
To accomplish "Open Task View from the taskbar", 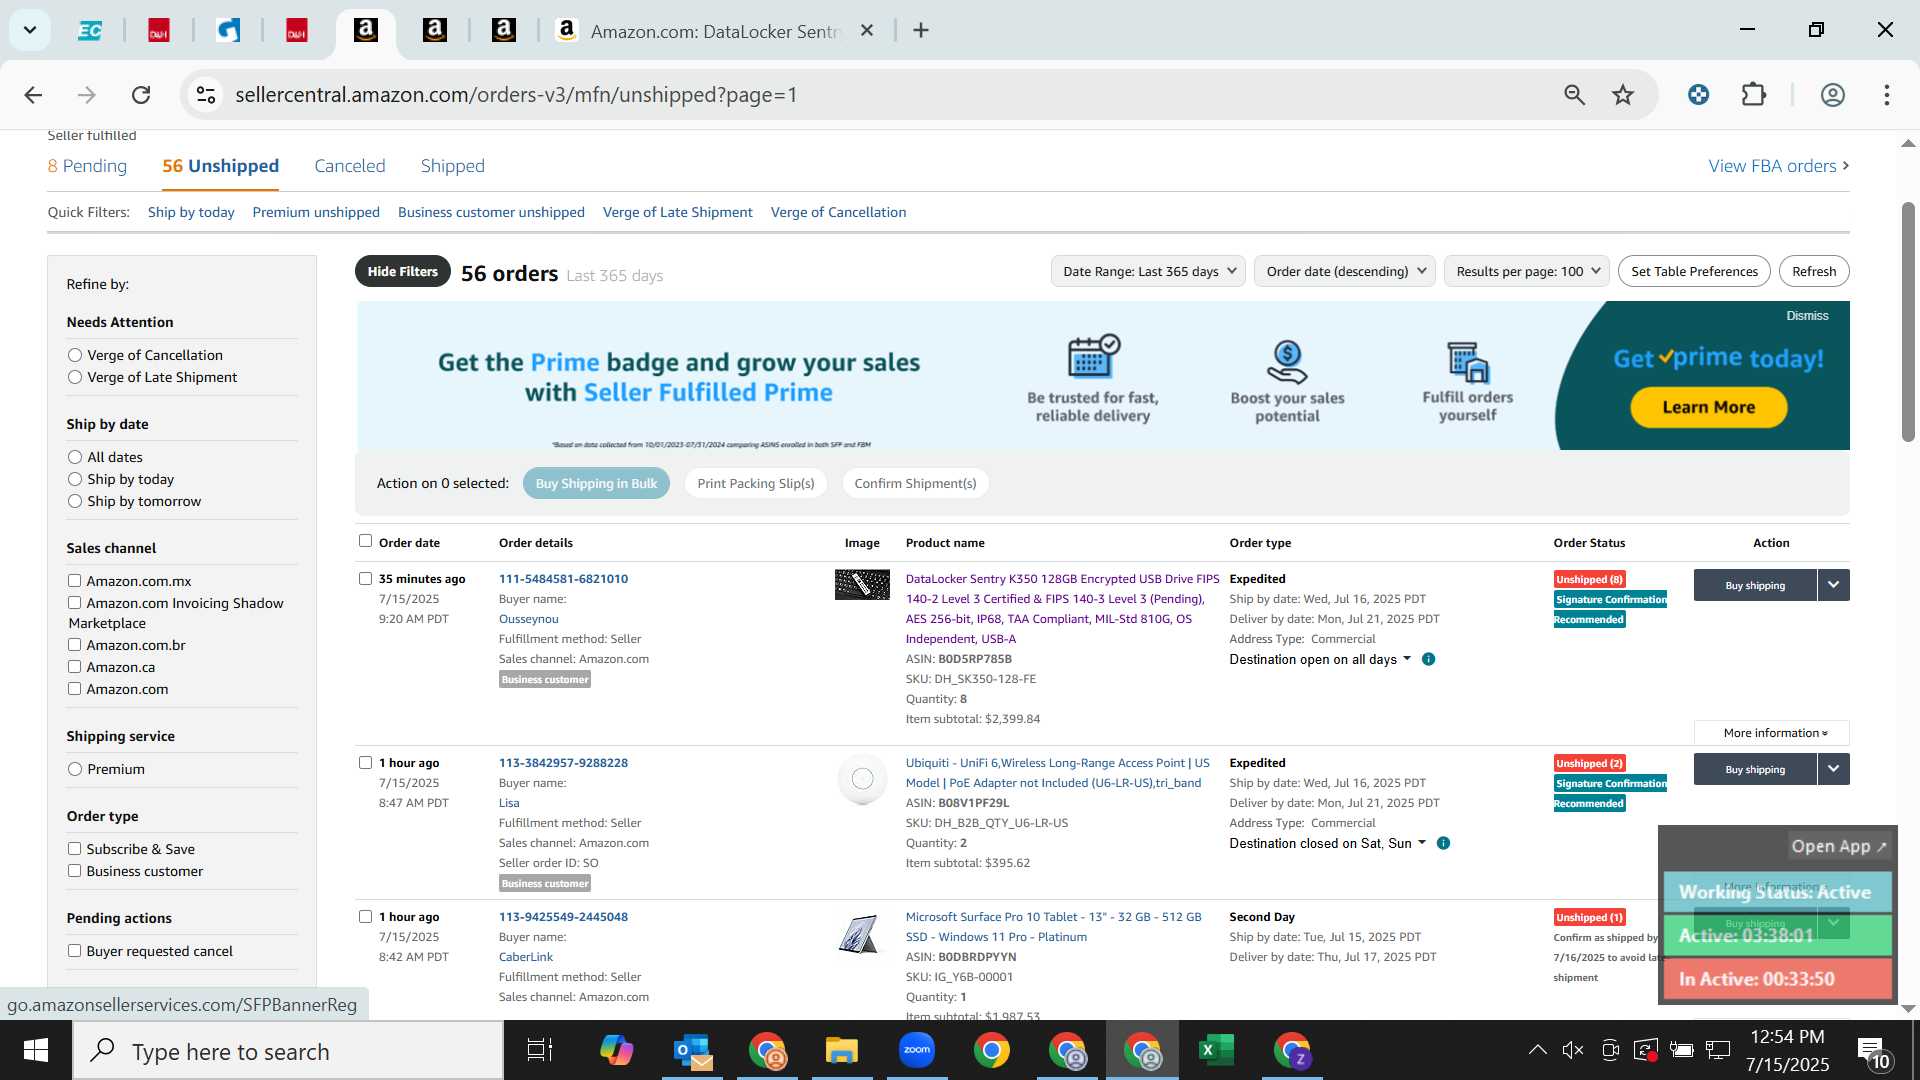I will 540,1051.
